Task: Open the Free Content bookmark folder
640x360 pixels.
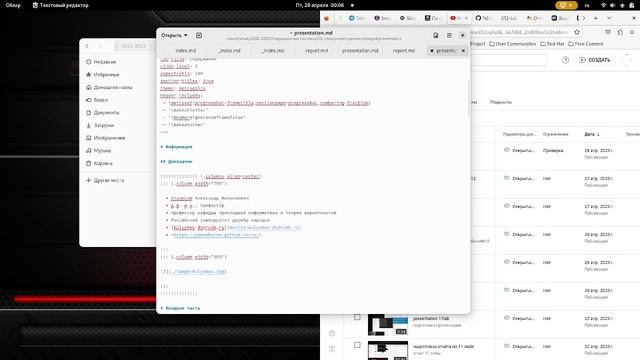Action: click(586, 44)
